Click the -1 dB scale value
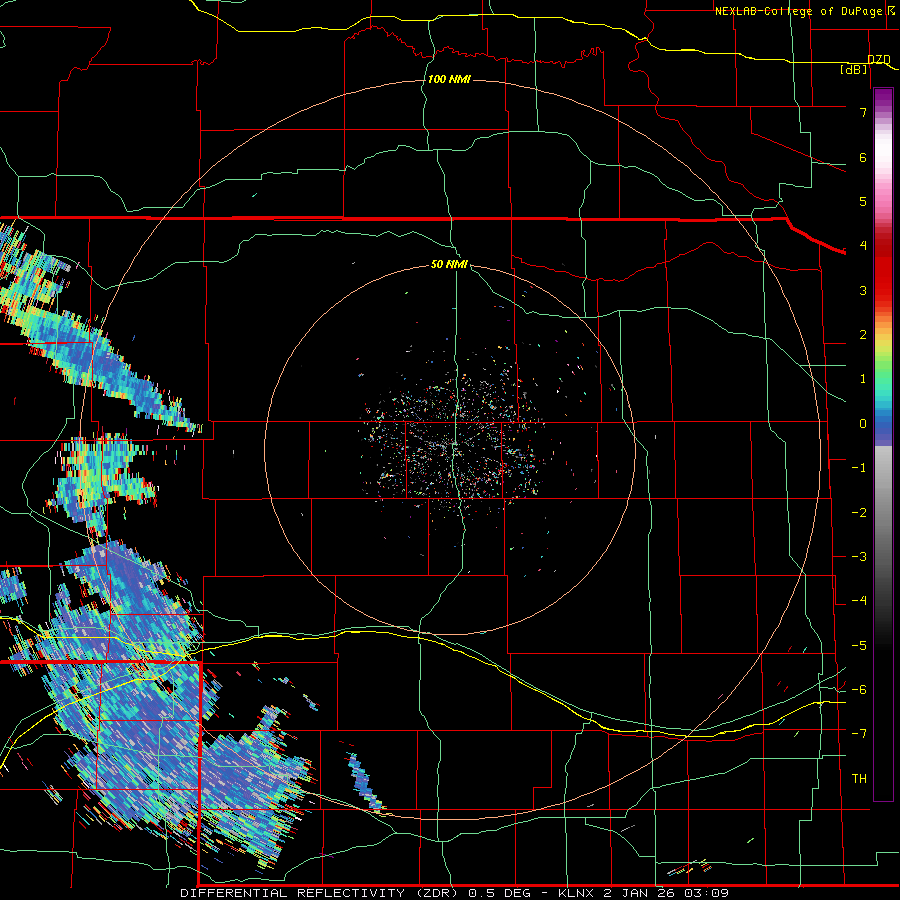Viewport: 900px width, 900px height. [859, 468]
